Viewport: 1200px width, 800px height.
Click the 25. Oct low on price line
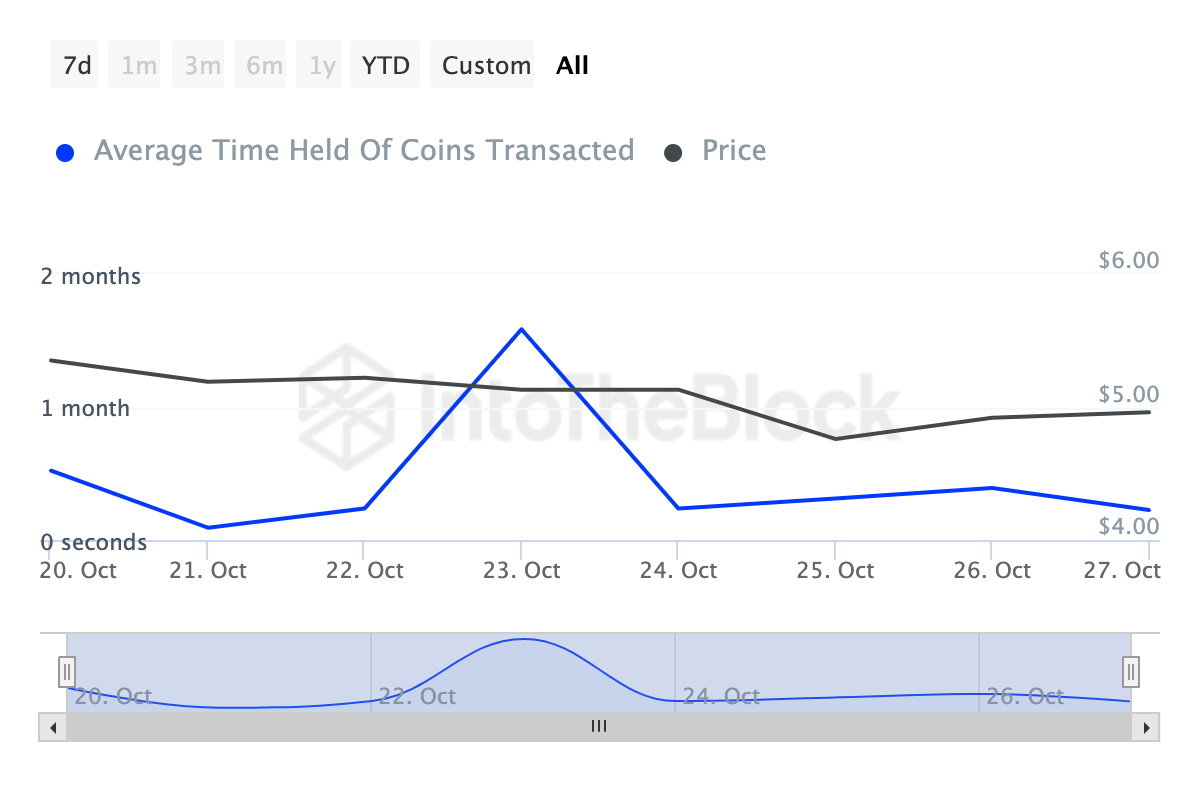coord(835,438)
